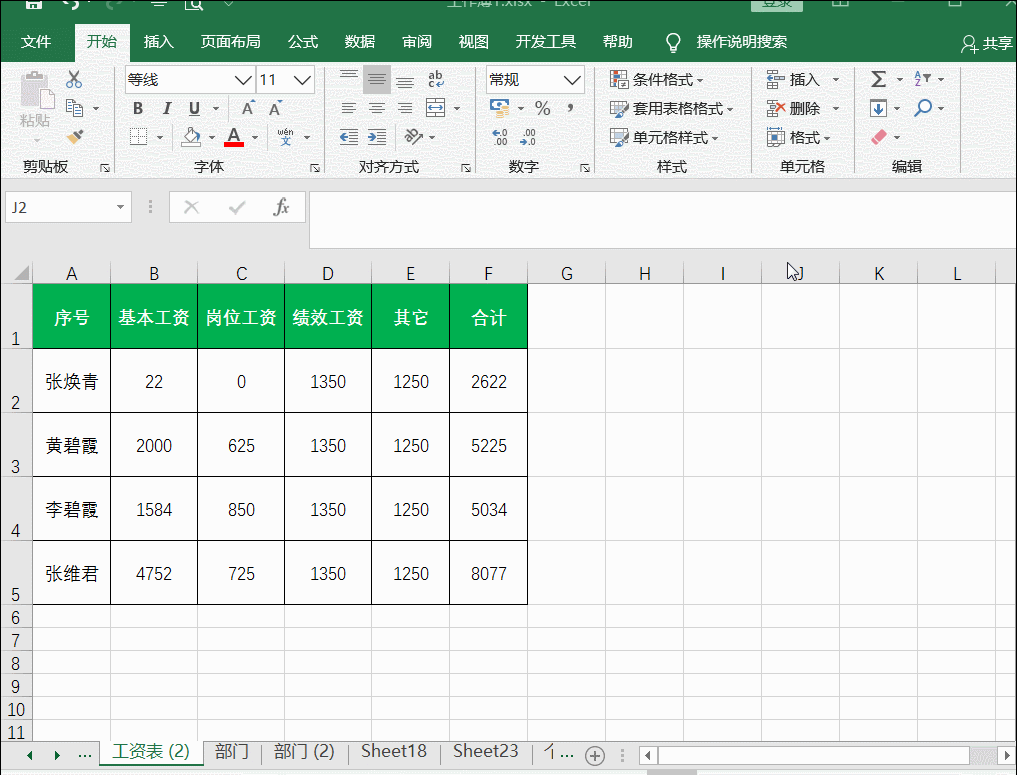
Task: Toggle middle vertical alignment
Action: click(x=377, y=80)
